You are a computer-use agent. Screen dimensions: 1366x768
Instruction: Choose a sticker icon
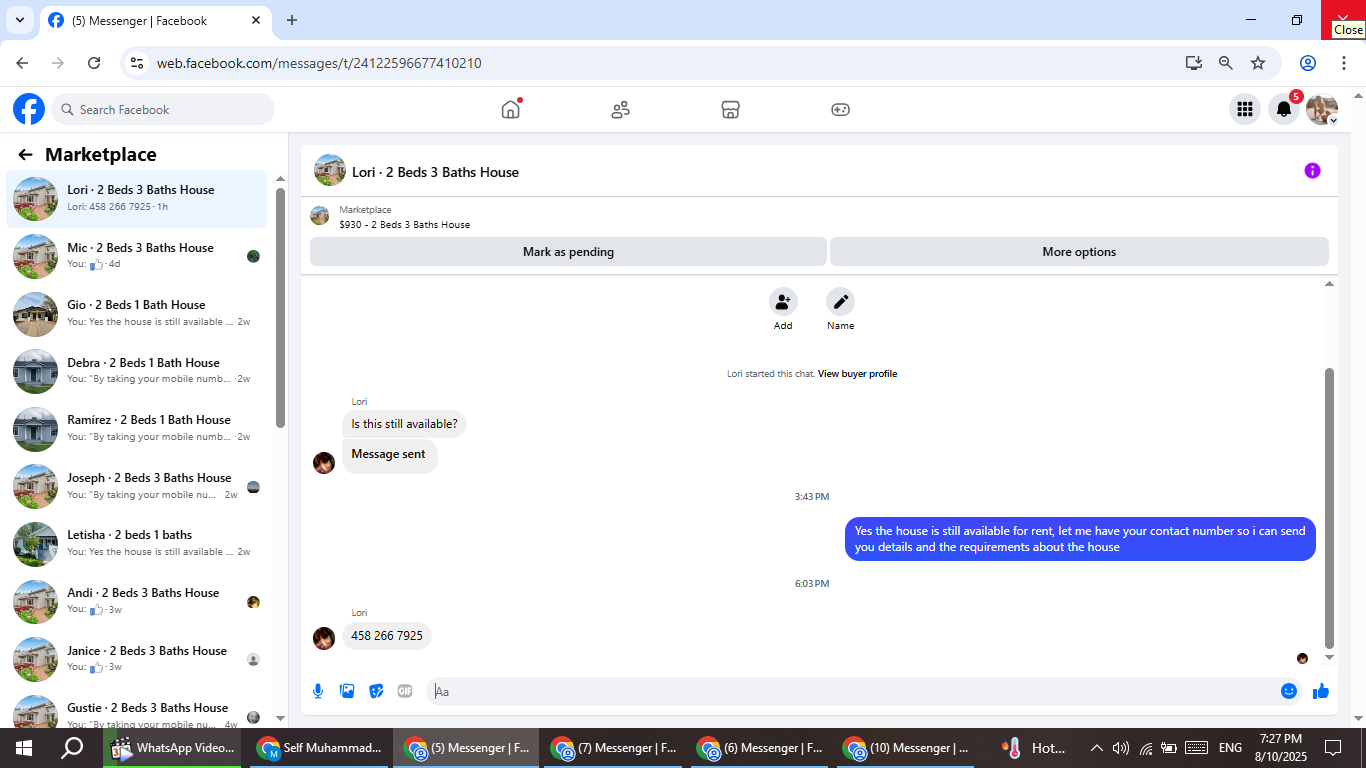[376, 691]
